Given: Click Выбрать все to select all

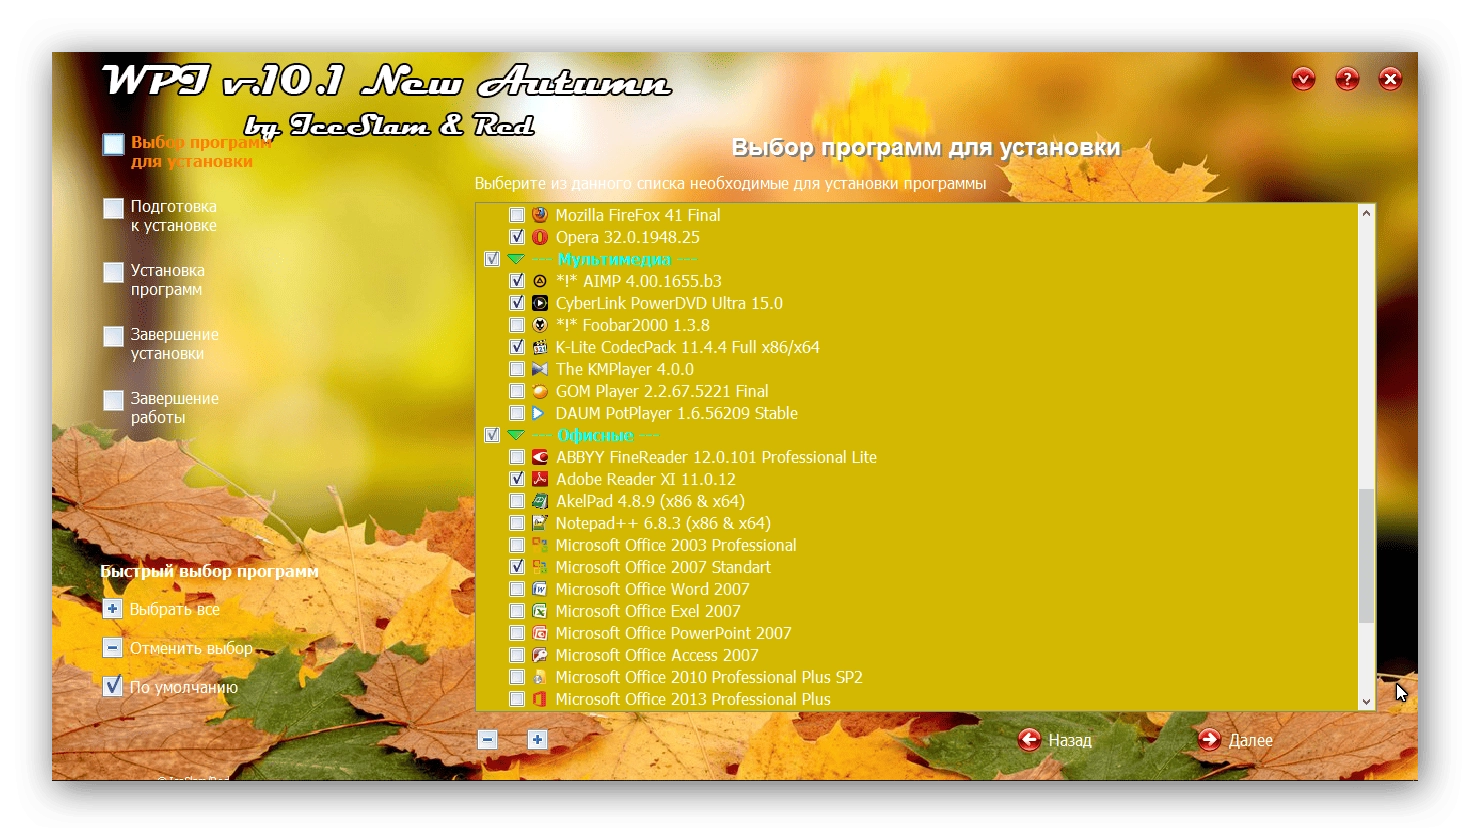Looking at the screenshot, I should [175, 609].
